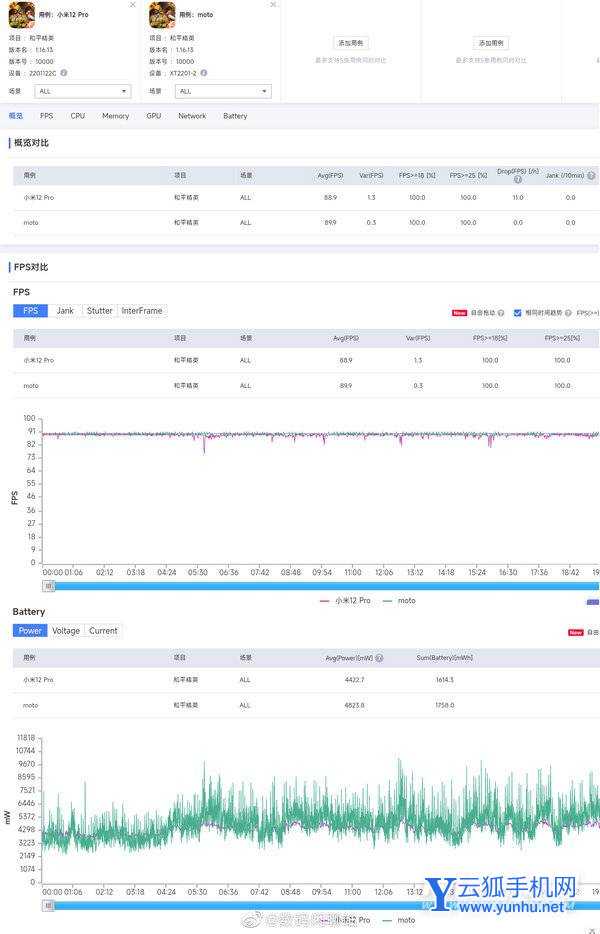The image size is (600, 934).
Task: Click the FPS对比 section heading
Action: 31,267
